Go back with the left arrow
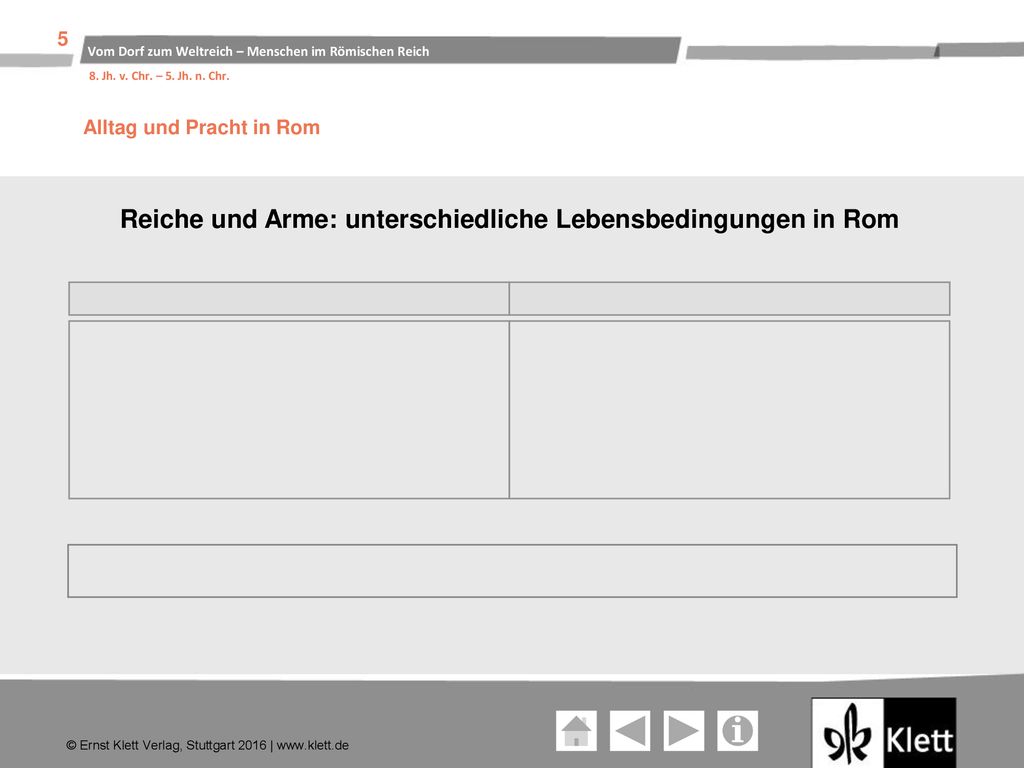1024x768 pixels. [x=630, y=731]
